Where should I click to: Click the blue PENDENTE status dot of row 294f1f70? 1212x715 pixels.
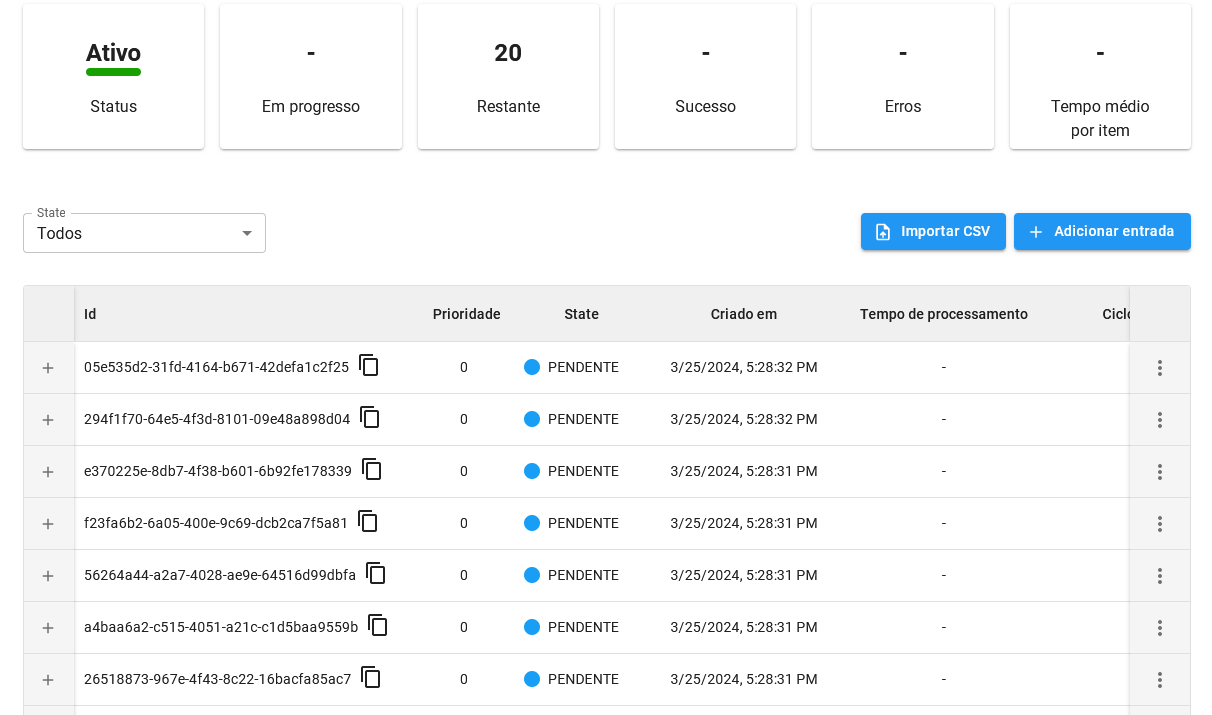[532, 419]
